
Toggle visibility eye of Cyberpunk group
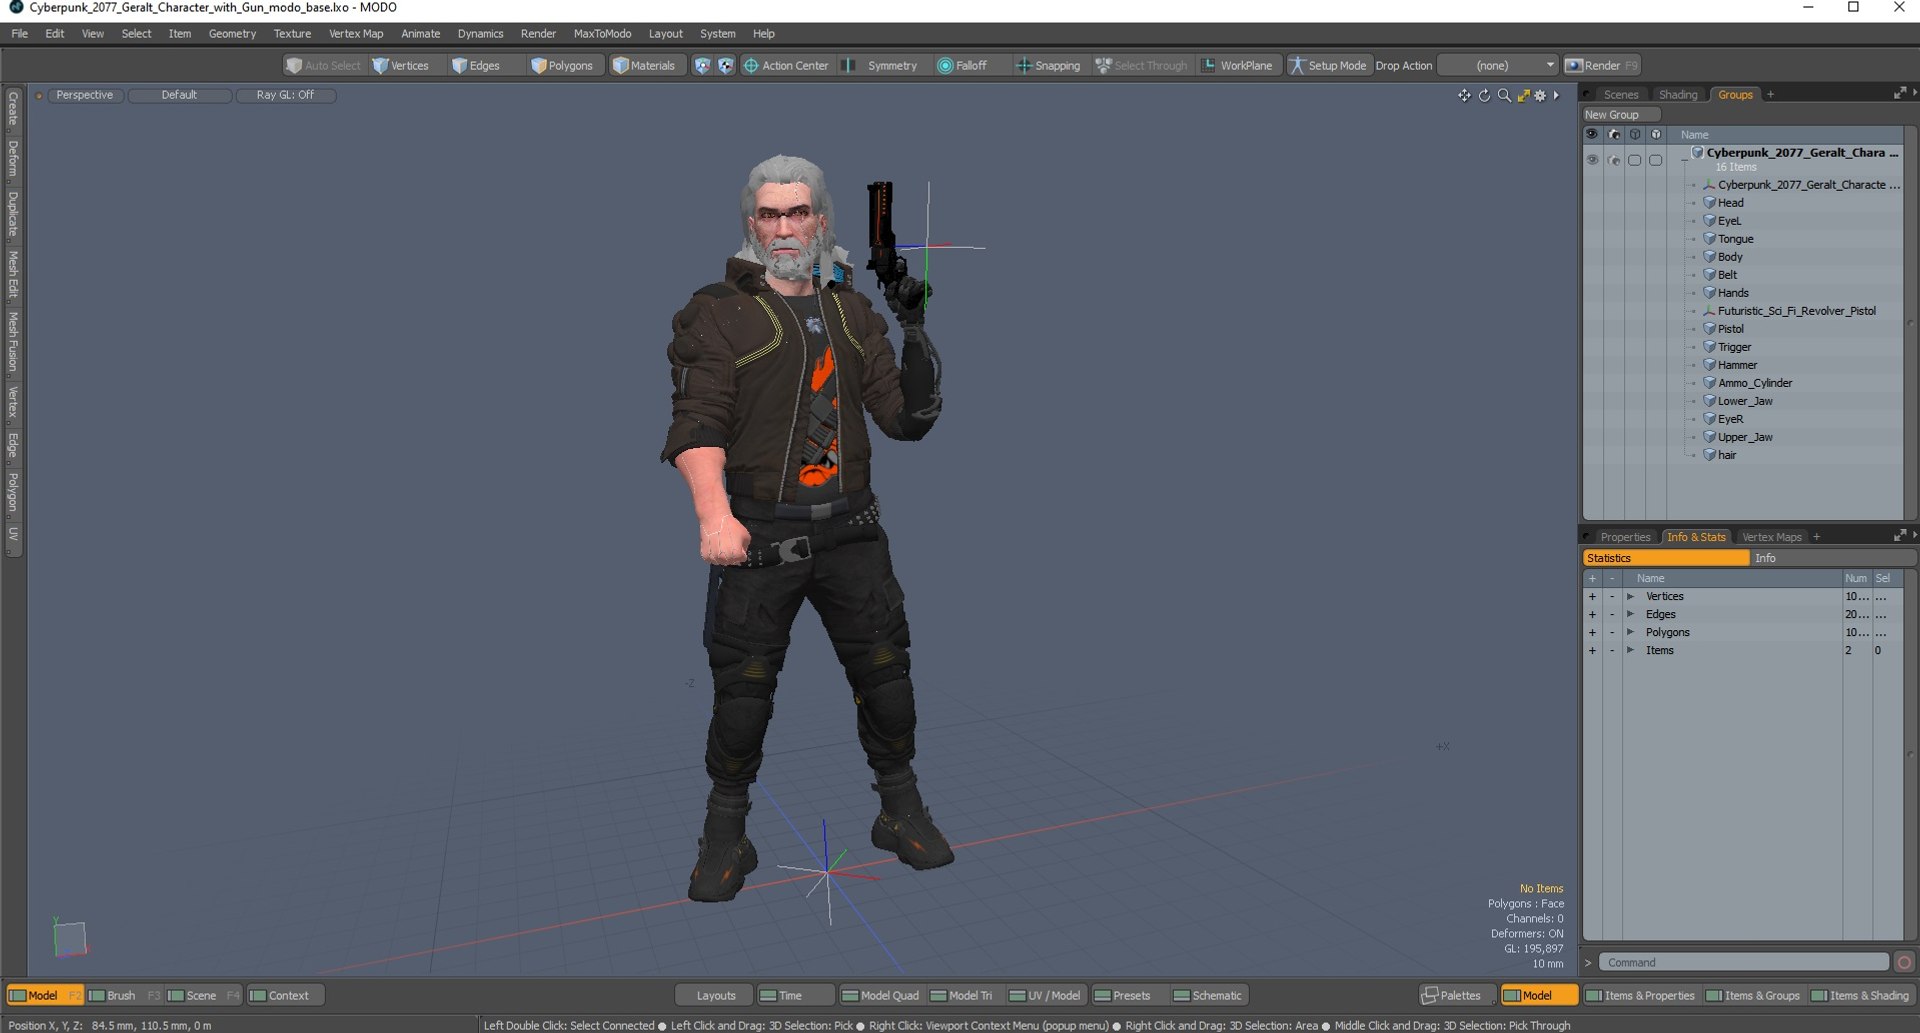pyautogui.click(x=1592, y=160)
